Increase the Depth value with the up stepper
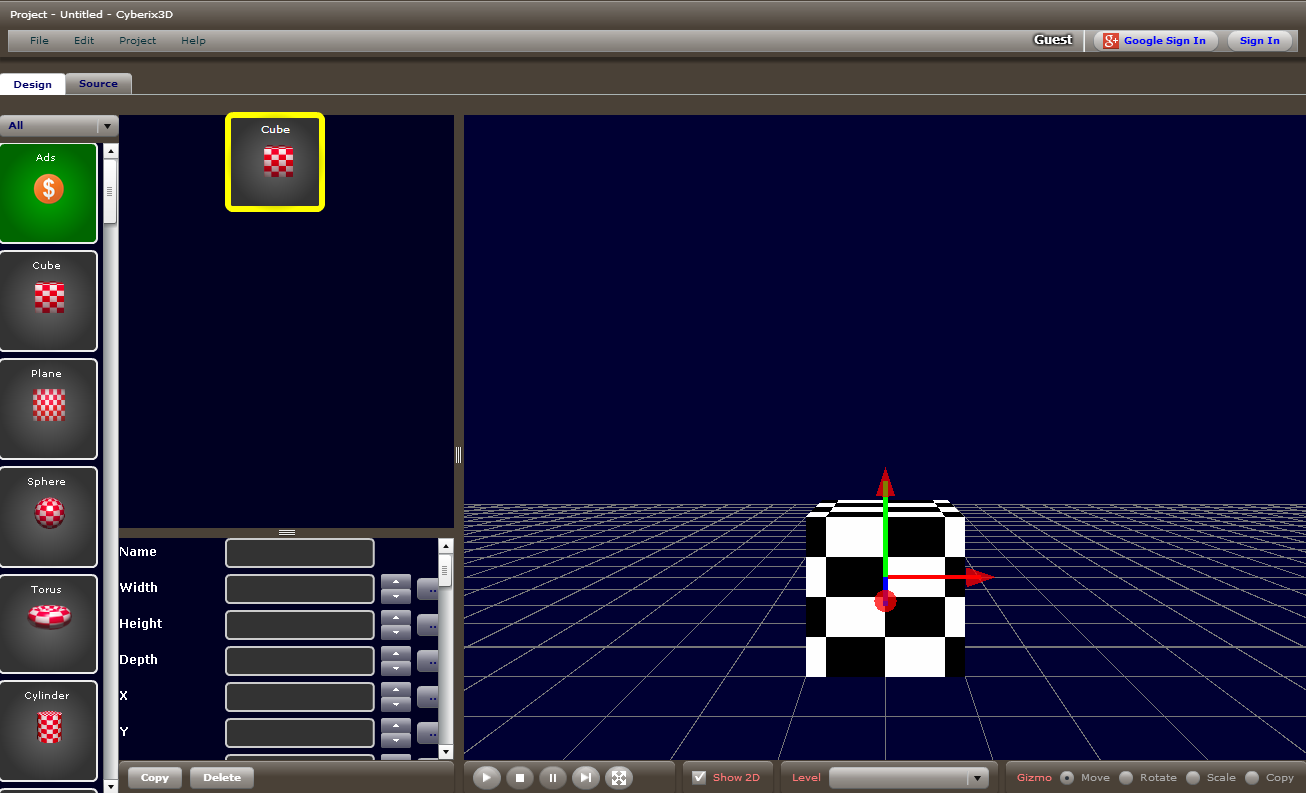The width and height of the screenshot is (1306, 793). coord(396,653)
